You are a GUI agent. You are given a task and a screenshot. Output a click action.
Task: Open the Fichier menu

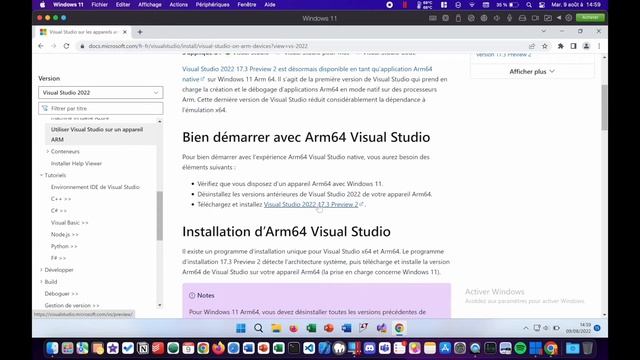100,5
